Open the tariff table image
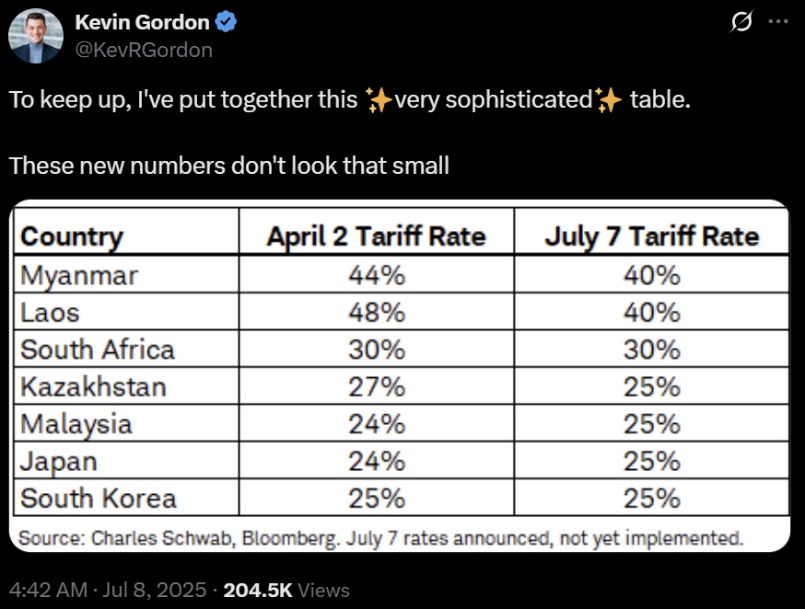The height and width of the screenshot is (609, 805). click(x=400, y=376)
